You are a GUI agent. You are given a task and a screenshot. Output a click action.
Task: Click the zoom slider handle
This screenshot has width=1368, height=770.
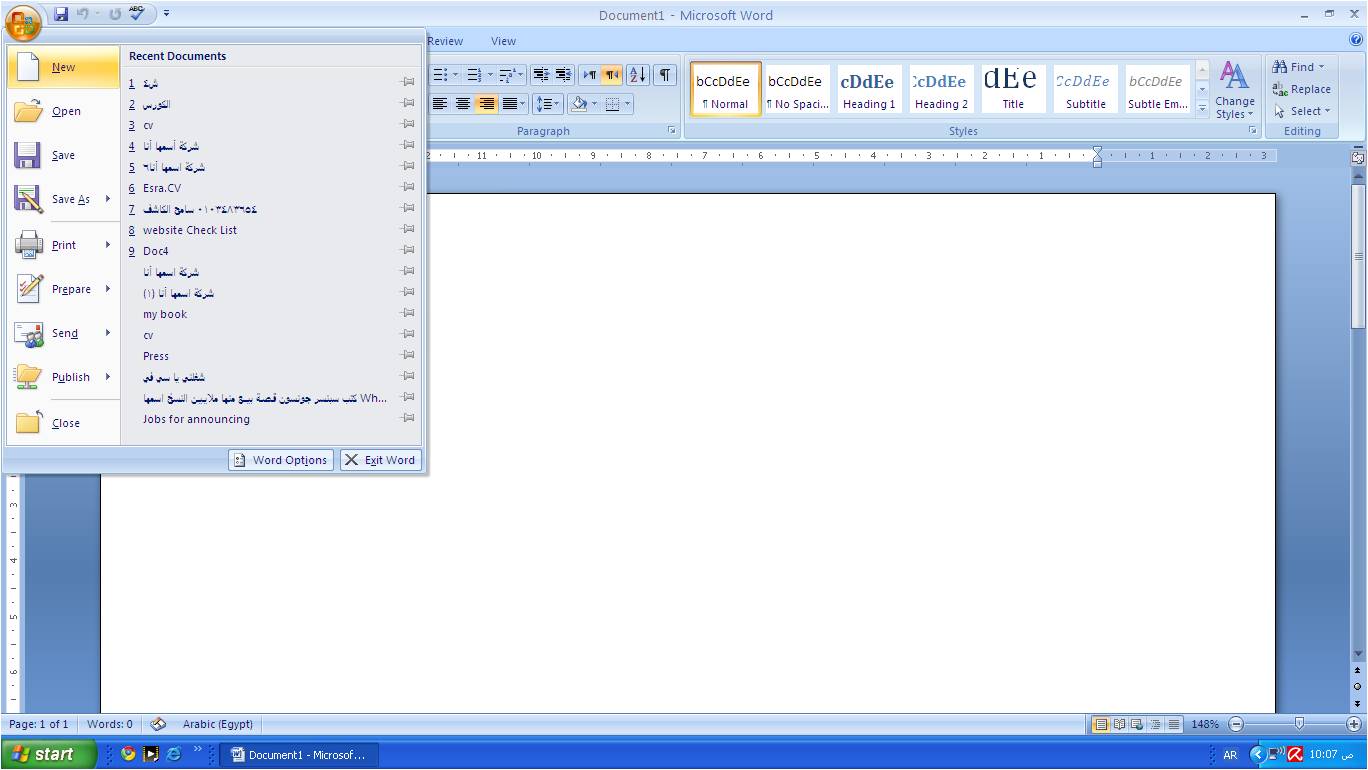[1299, 724]
